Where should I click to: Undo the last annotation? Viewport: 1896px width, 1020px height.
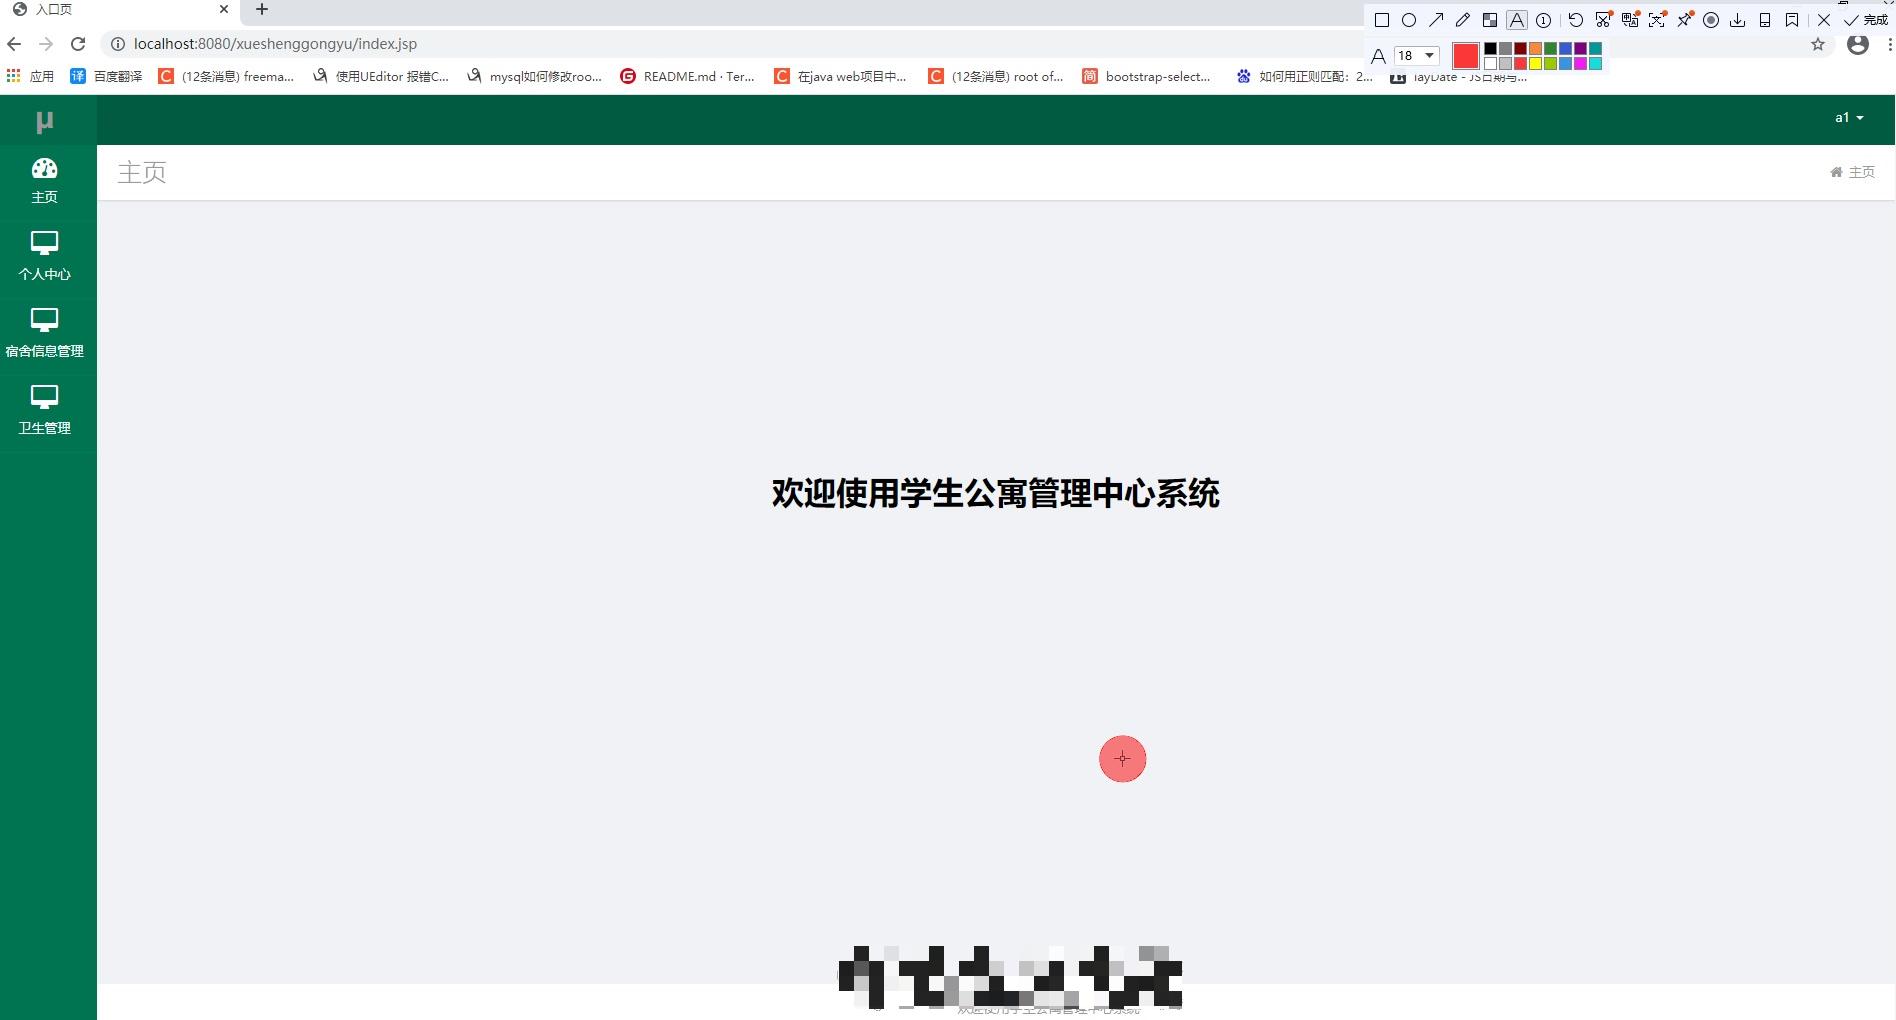click(1576, 20)
